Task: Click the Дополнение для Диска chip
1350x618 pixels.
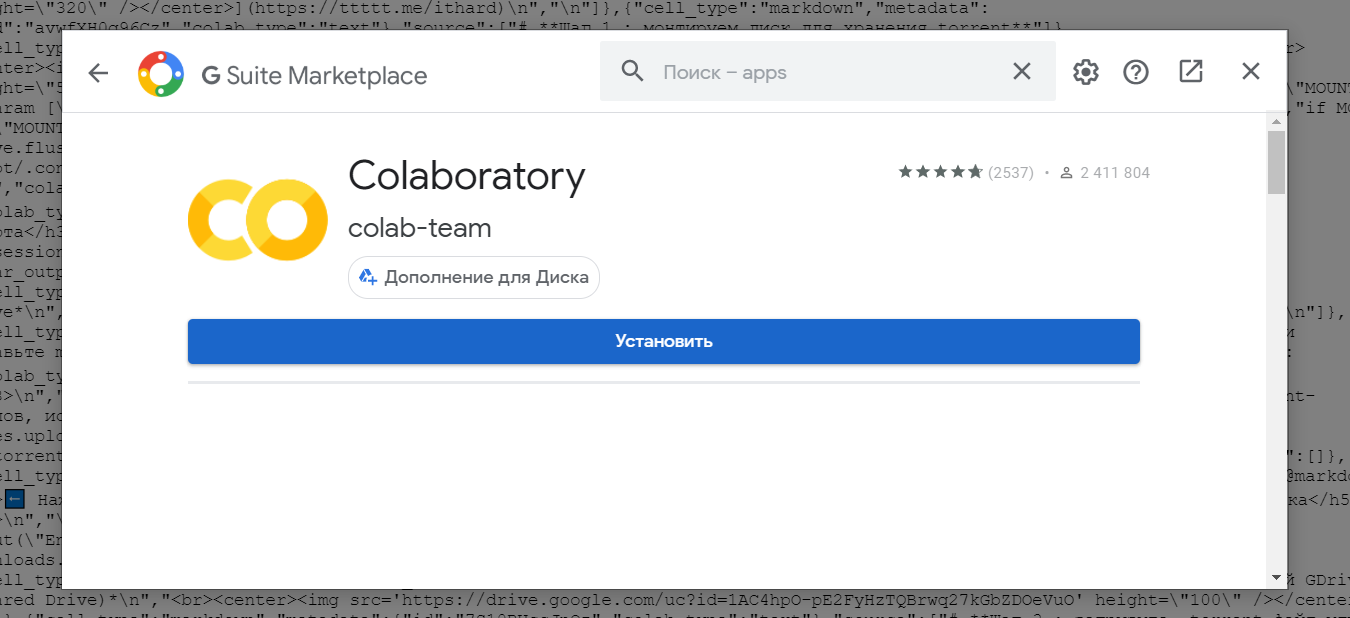Action: point(474,277)
